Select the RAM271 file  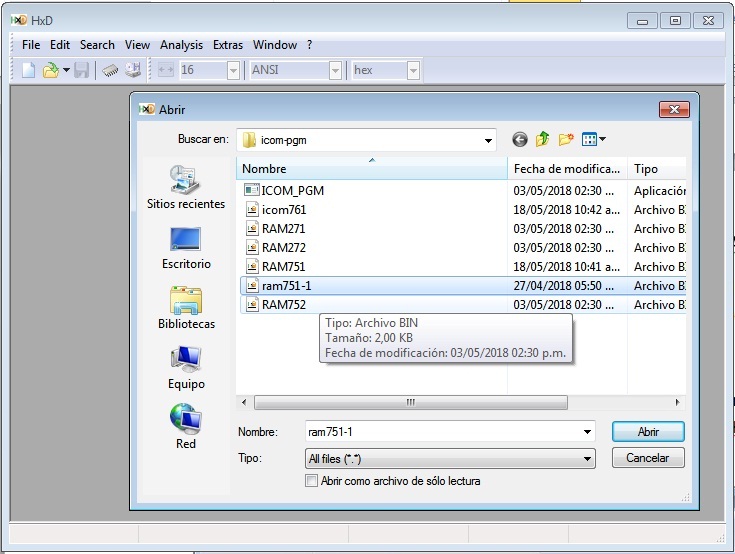[x=284, y=229]
